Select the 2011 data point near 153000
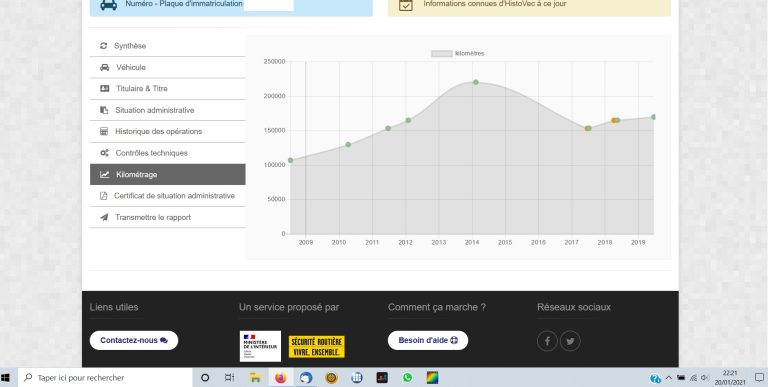Image resolution: width=768 pixels, height=387 pixels. pos(388,128)
